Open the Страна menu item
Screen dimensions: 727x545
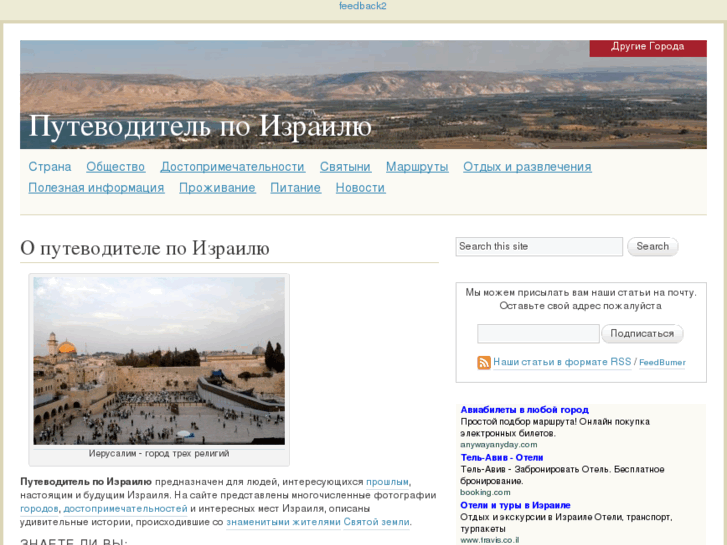coord(50,167)
